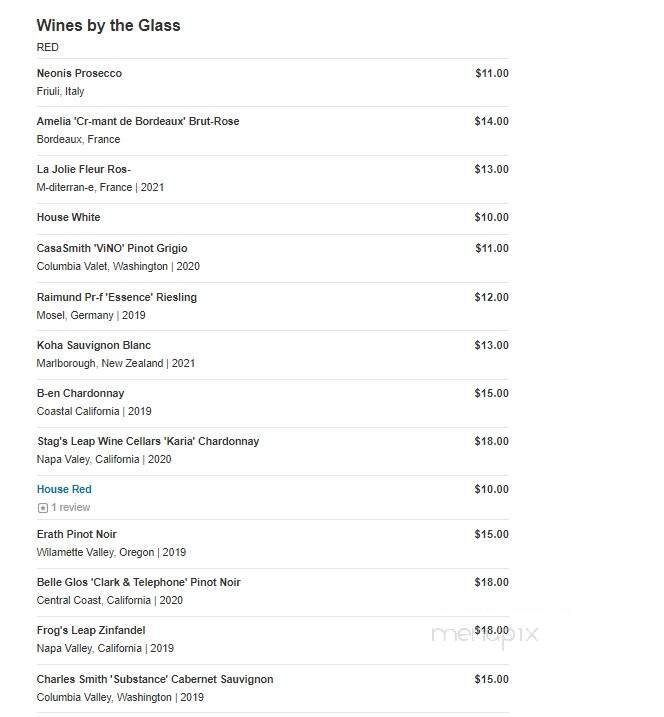Image resolution: width=664 pixels, height=717 pixels.
Task: Click the B-en Chardonnay item name
Action: pos(81,393)
